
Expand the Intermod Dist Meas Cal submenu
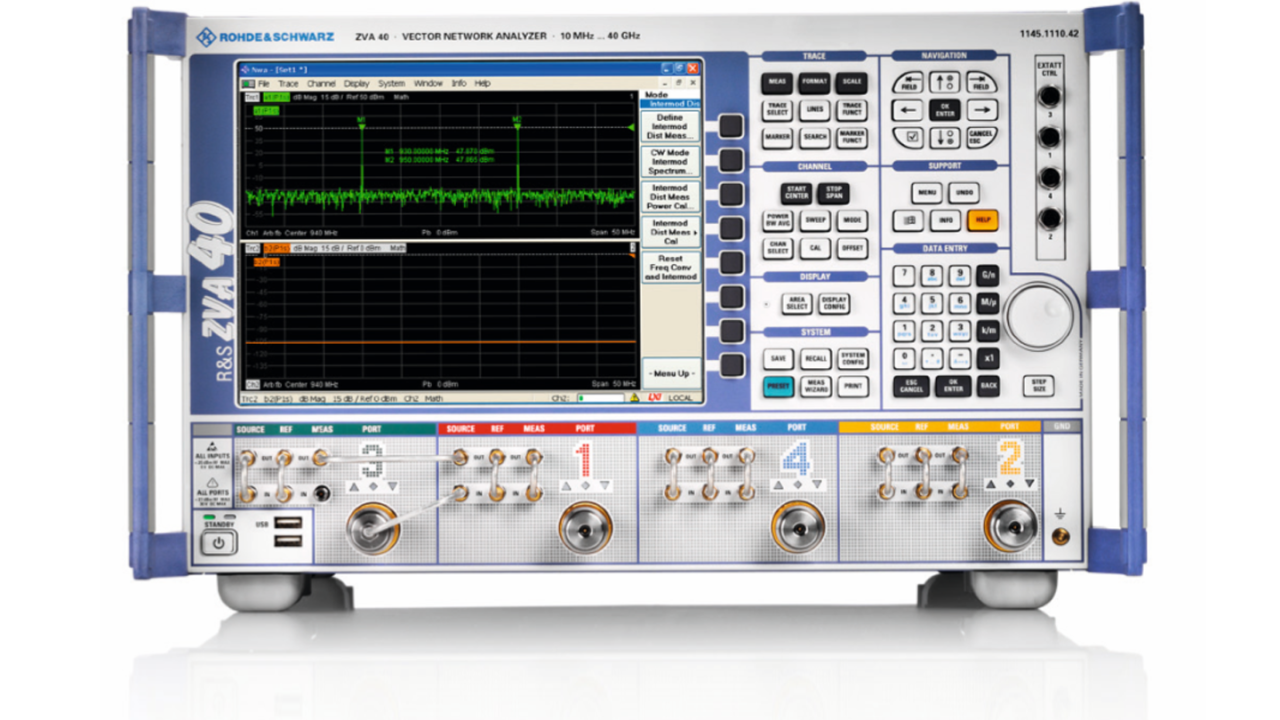click(670, 233)
